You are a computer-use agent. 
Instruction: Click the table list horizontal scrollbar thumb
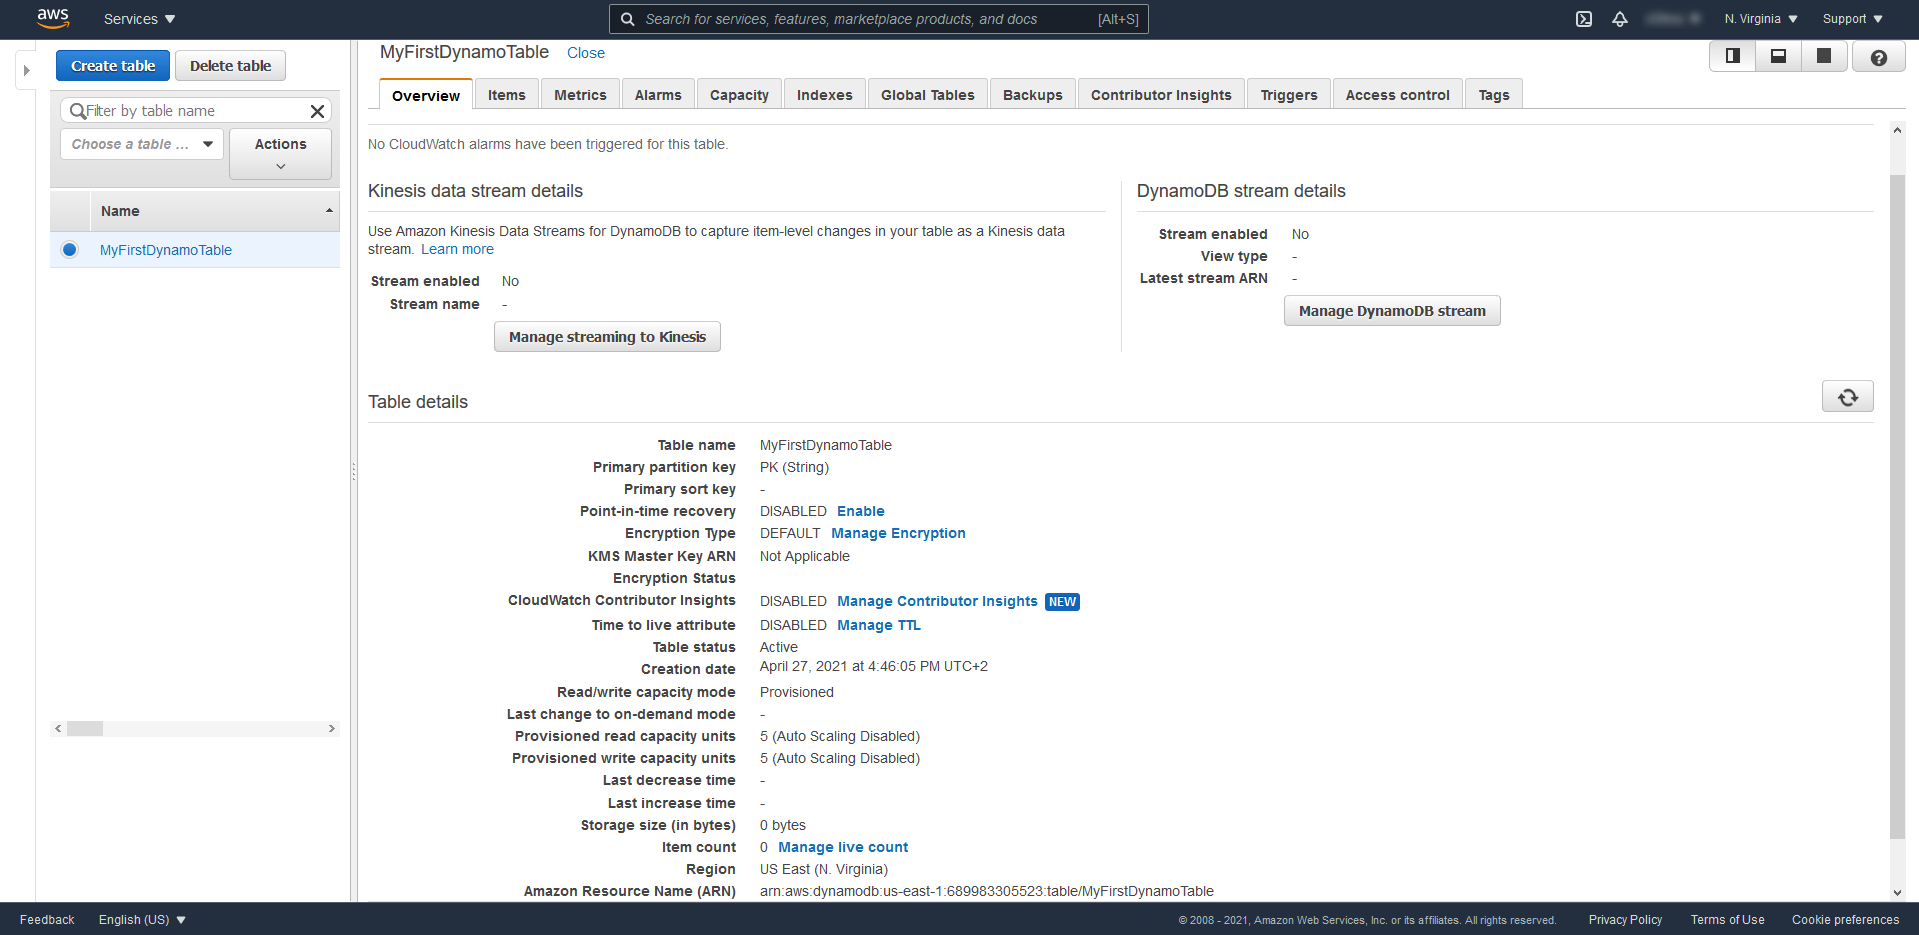[85, 729]
